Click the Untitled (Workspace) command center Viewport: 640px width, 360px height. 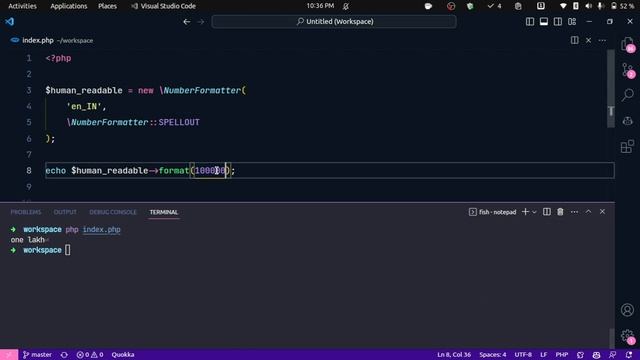(334, 22)
